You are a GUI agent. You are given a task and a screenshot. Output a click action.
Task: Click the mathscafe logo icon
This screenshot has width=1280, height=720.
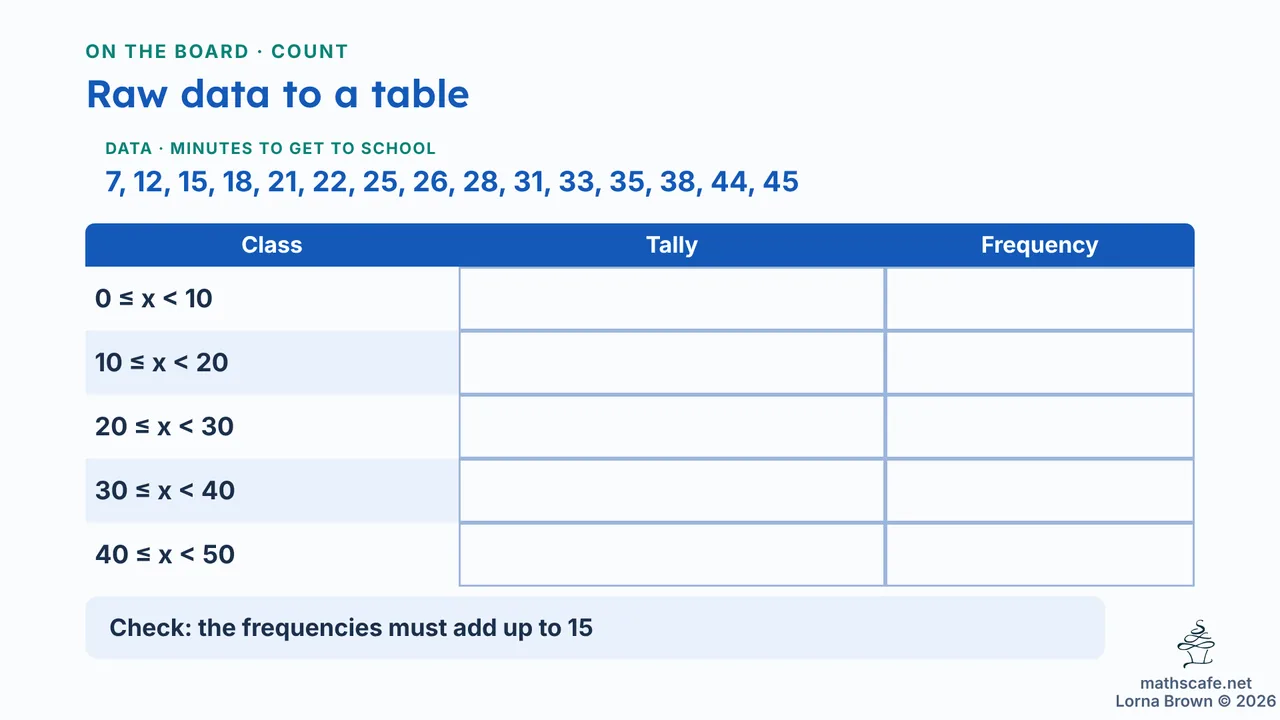(x=1196, y=645)
